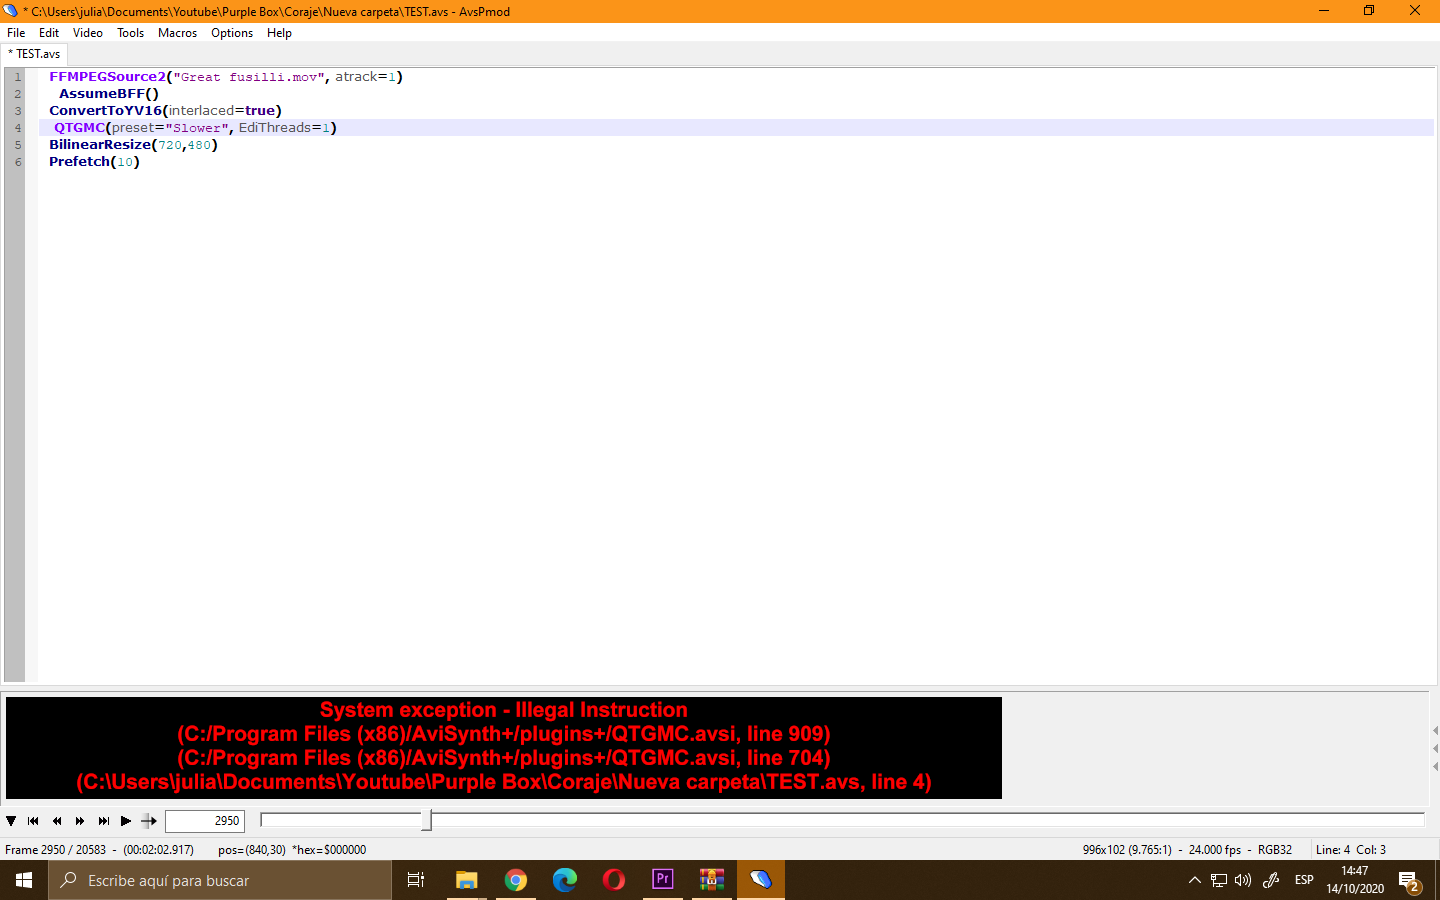Image resolution: width=1440 pixels, height=900 pixels.
Task: Click line number 6 in the gutter
Action: tap(18, 162)
